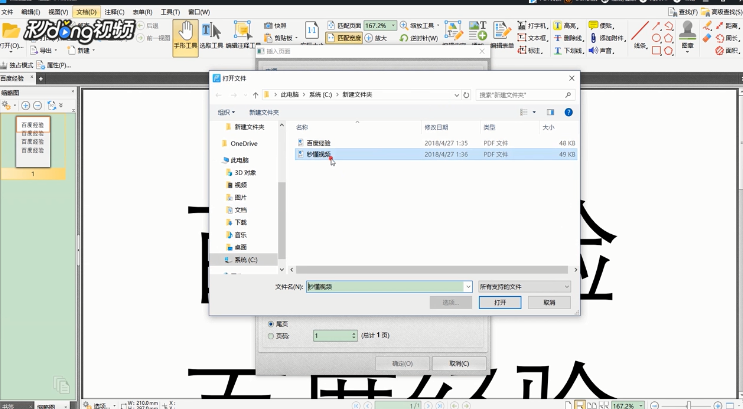Screen dimensions: 743x409
Task: Select the Edit Comments tool icon
Action: 243,31
